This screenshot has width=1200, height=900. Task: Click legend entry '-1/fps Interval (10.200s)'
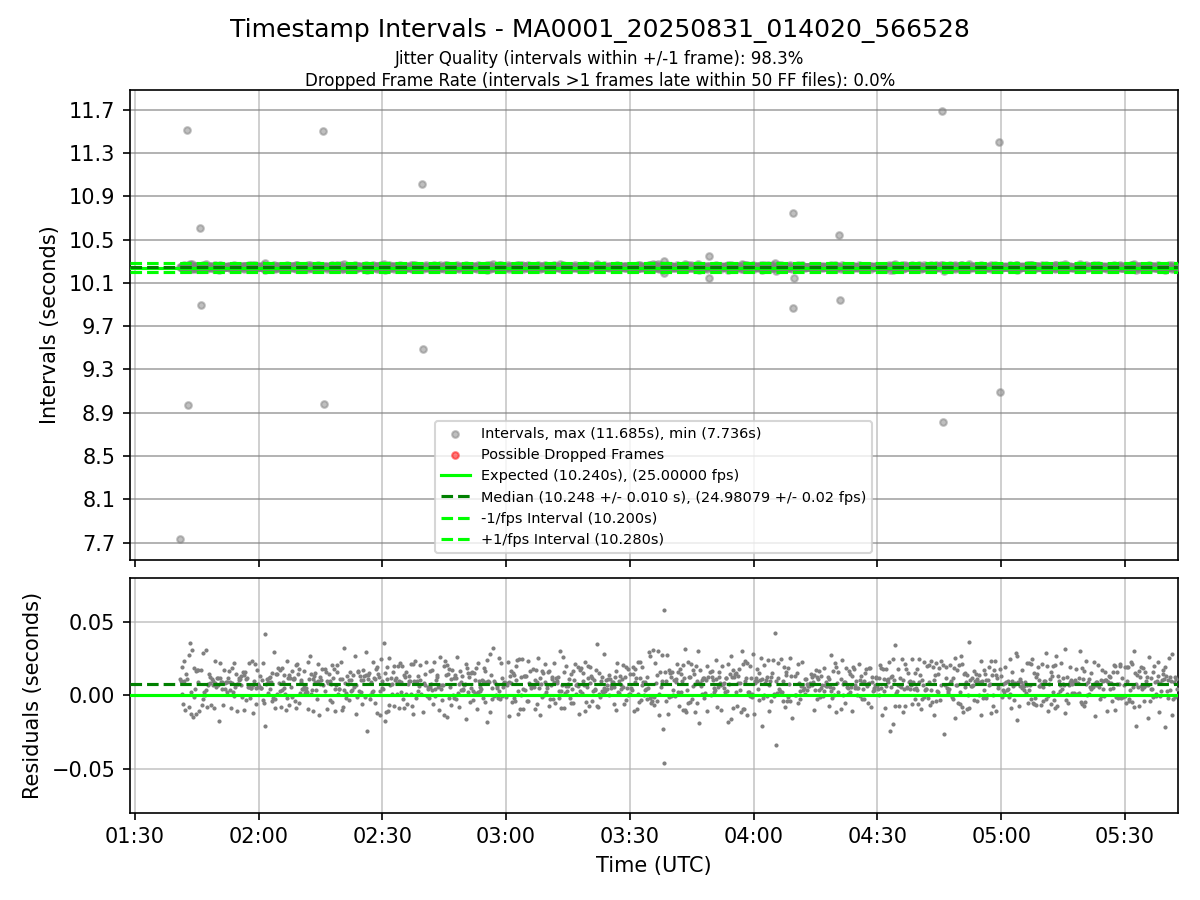[x=568, y=518]
